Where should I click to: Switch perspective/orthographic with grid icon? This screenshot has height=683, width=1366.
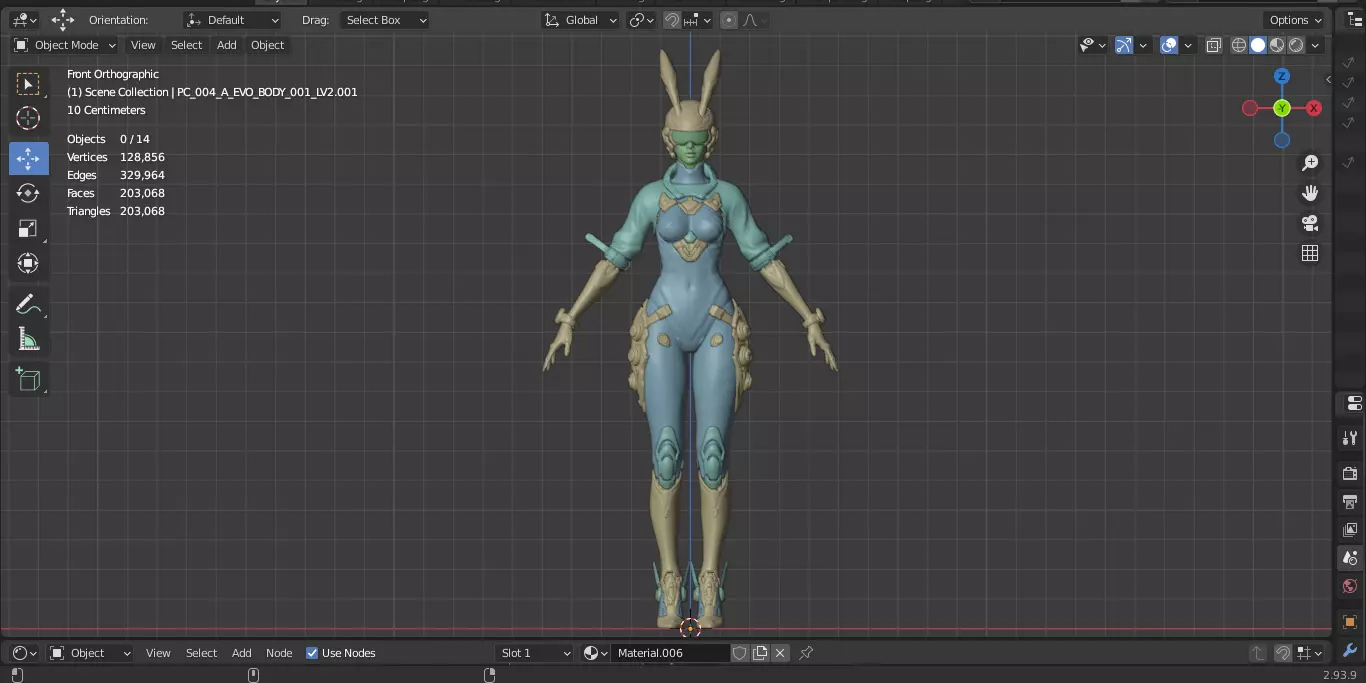(1310, 253)
